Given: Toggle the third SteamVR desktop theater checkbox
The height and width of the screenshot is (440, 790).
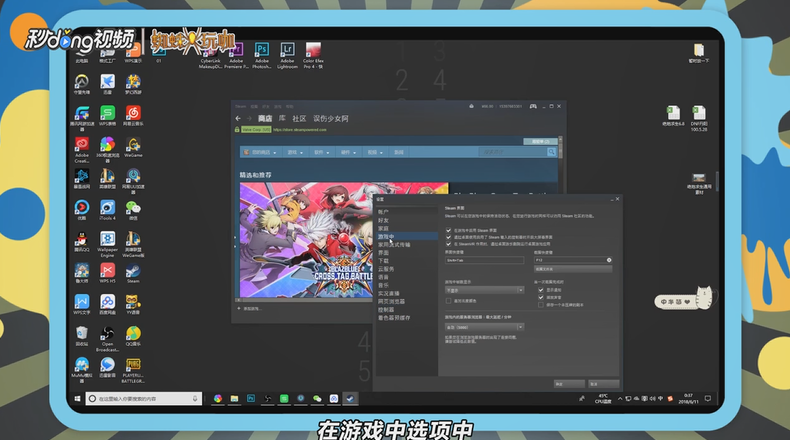Looking at the screenshot, I should click(448, 243).
